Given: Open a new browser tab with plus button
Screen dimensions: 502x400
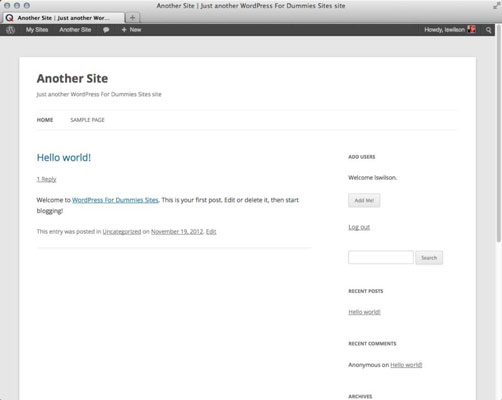Looking at the screenshot, I should click(132, 18).
